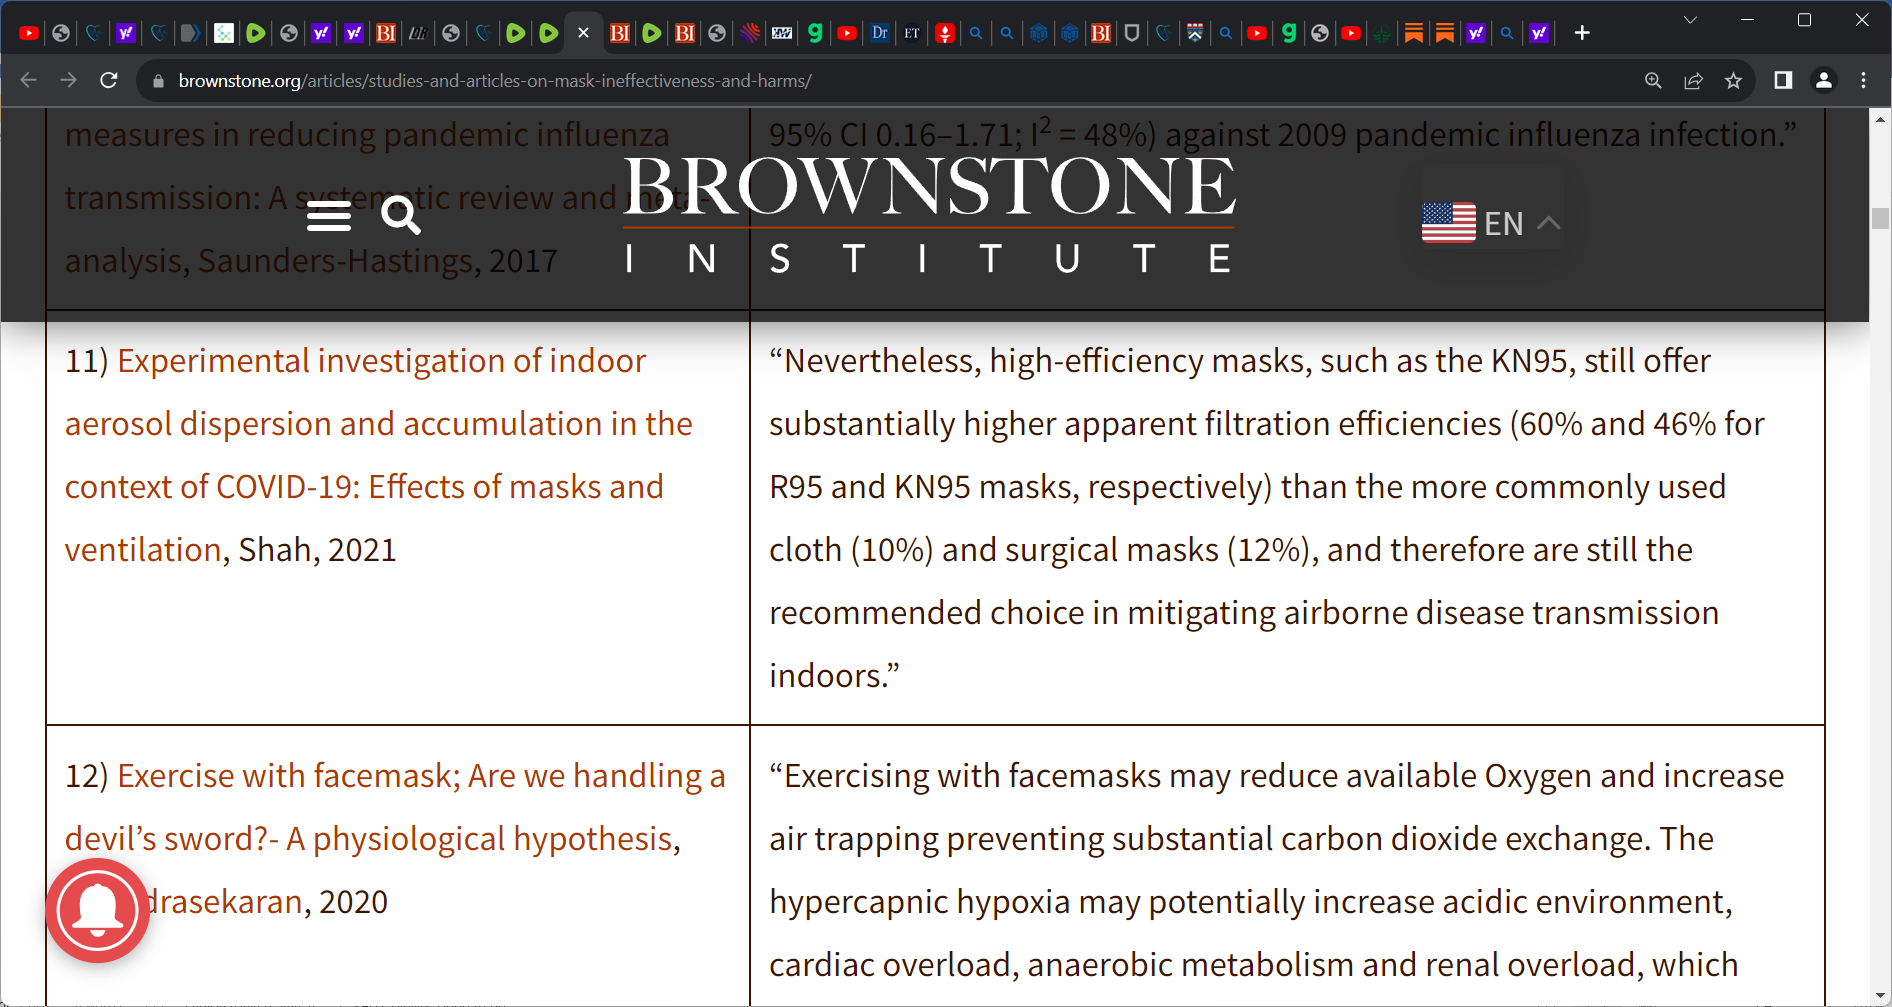Open the Brownstone site search magnifier
1892x1007 pixels.
(x=401, y=215)
